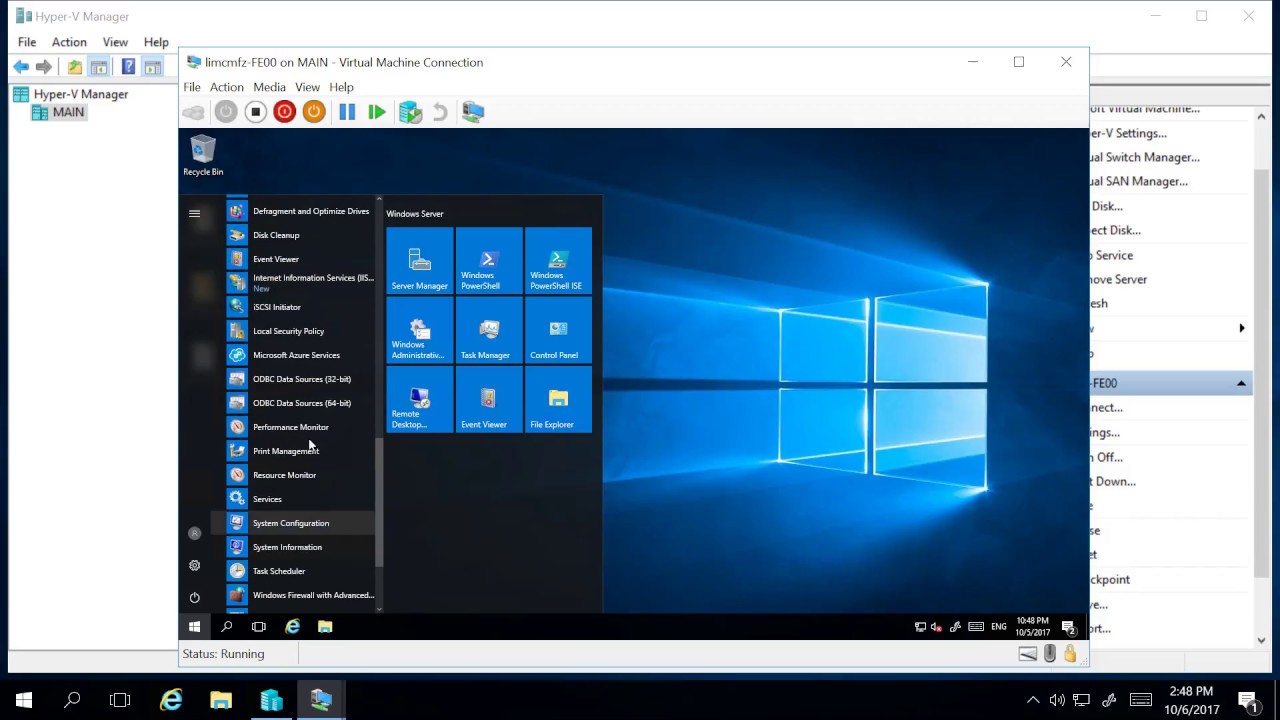Create a checkpoint with the toolbar icon

410,112
